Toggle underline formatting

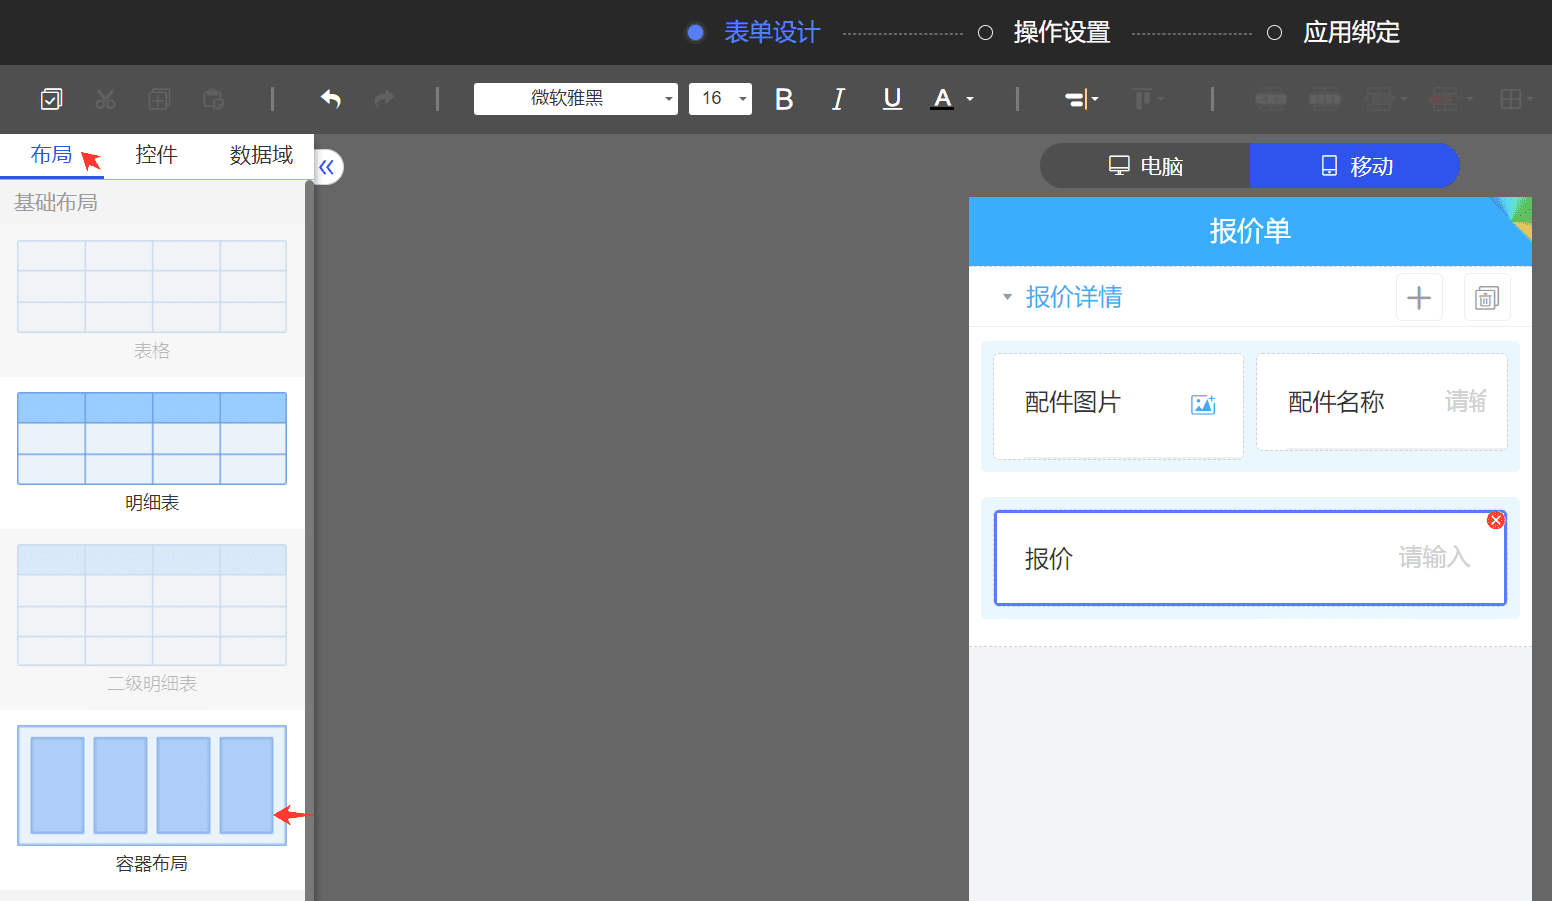892,98
